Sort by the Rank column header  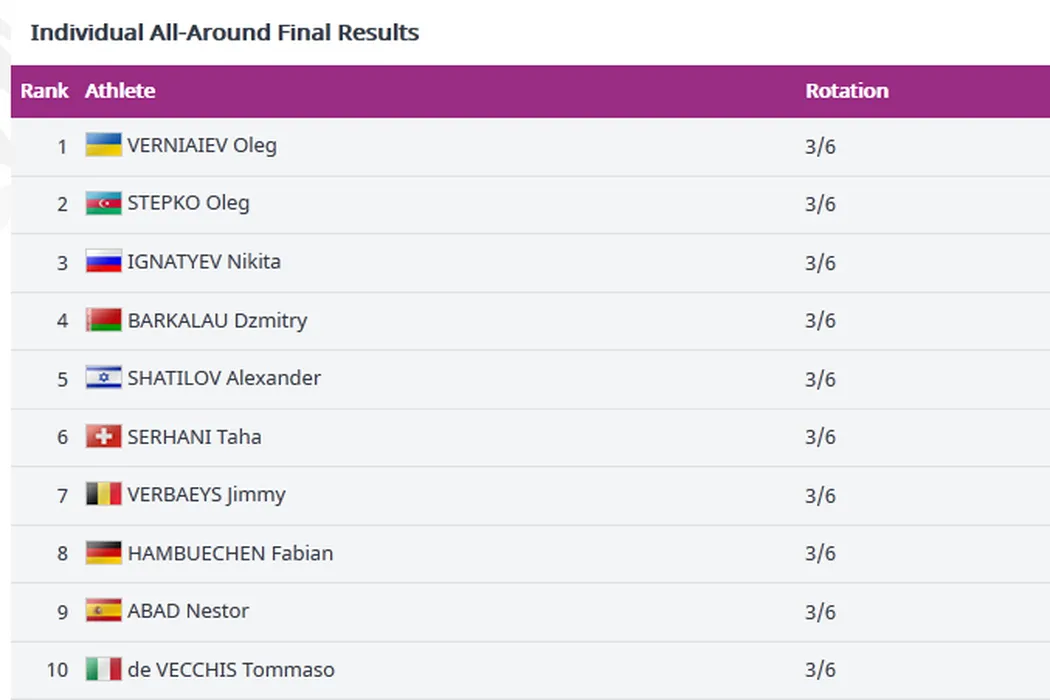pyautogui.click(x=44, y=91)
